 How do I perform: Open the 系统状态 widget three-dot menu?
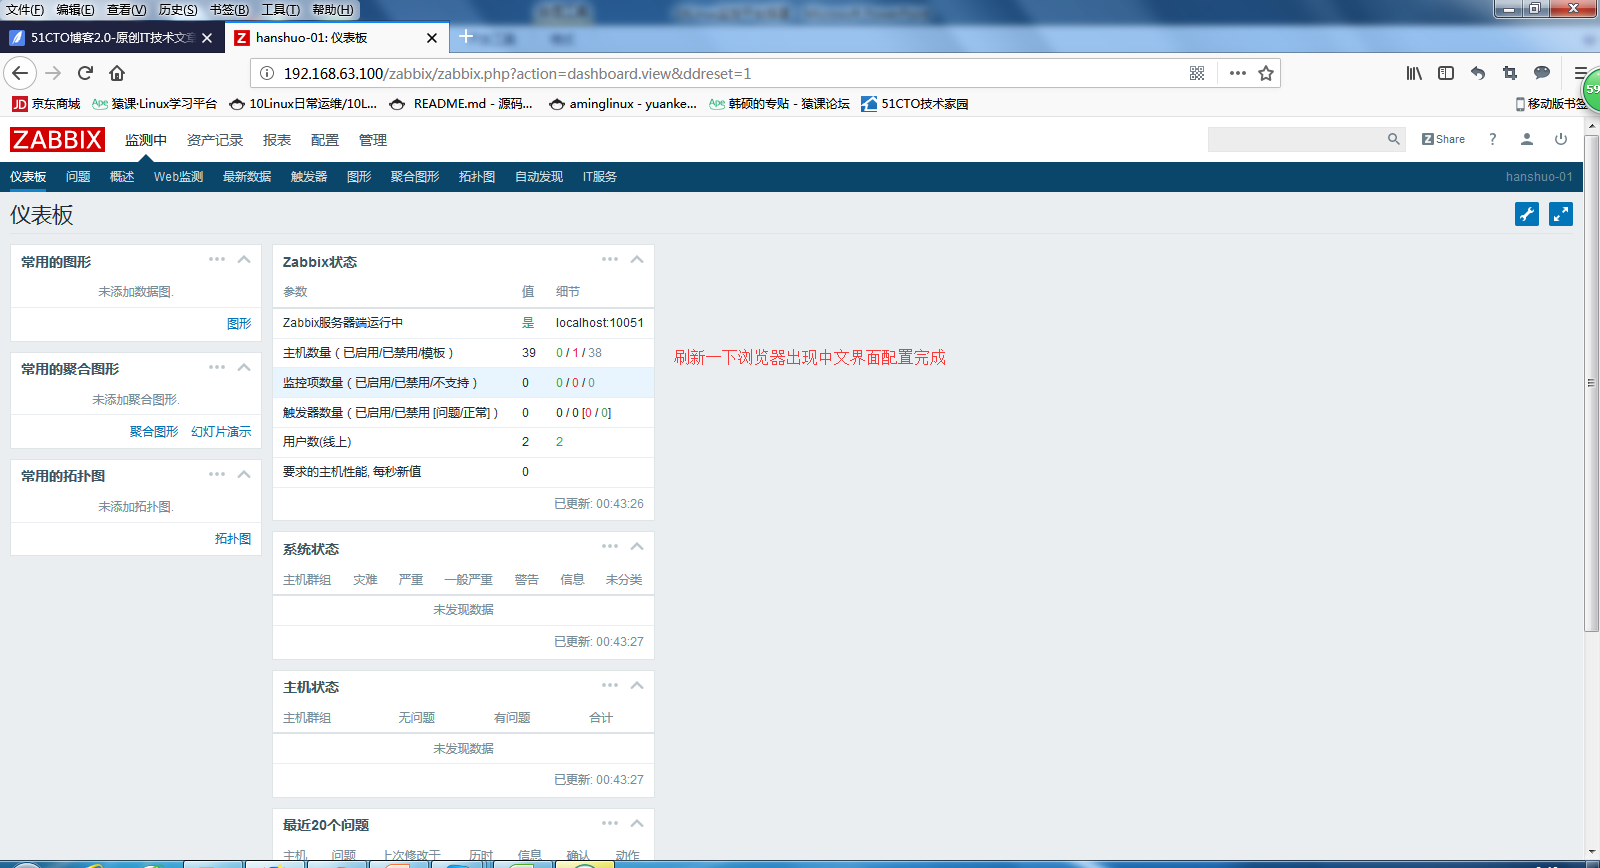pos(610,546)
